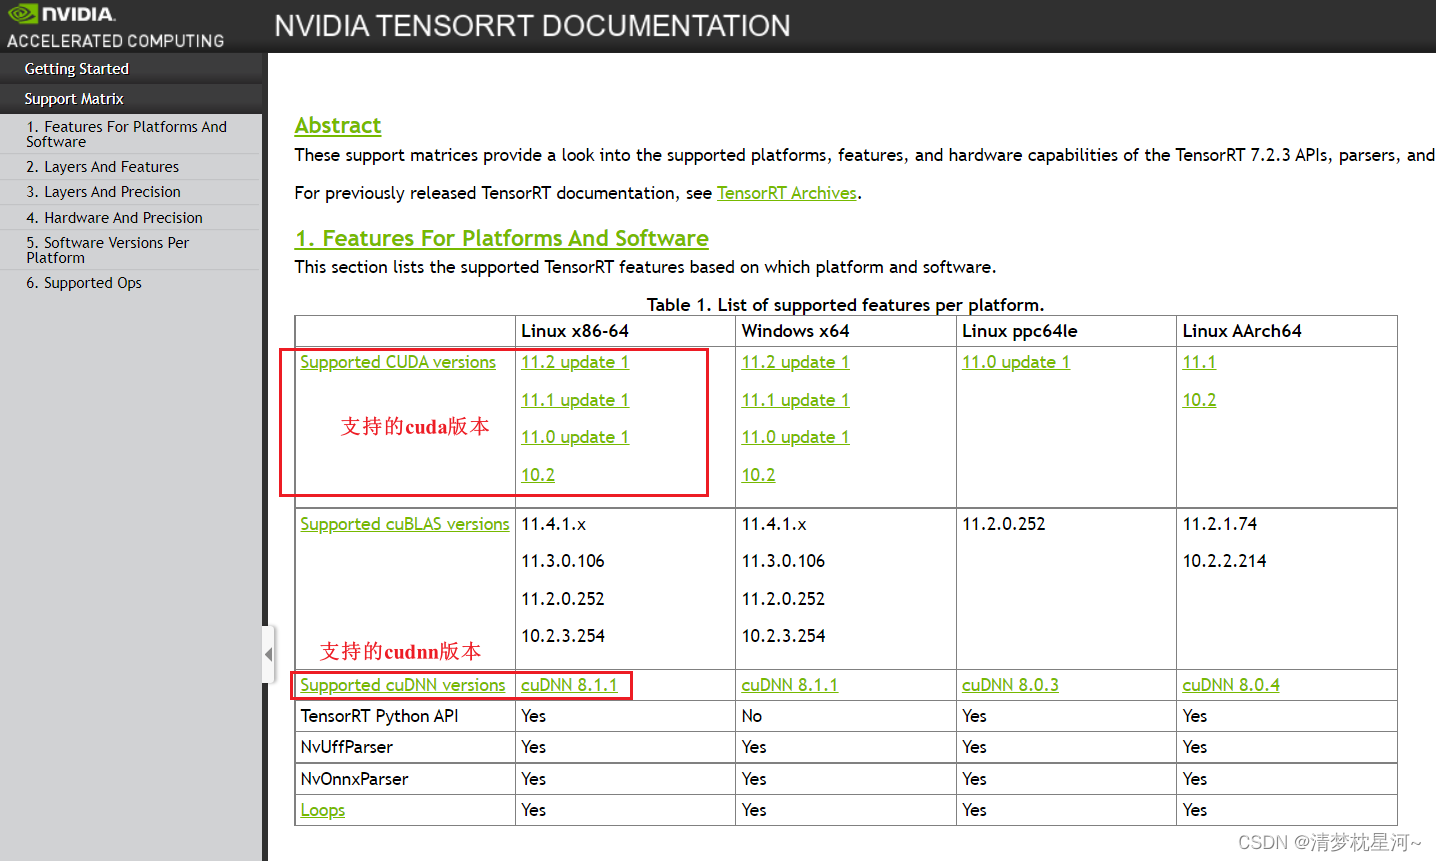1436x861 pixels.
Task: Select the Linux ppc64le column header
Action: tap(1020, 331)
